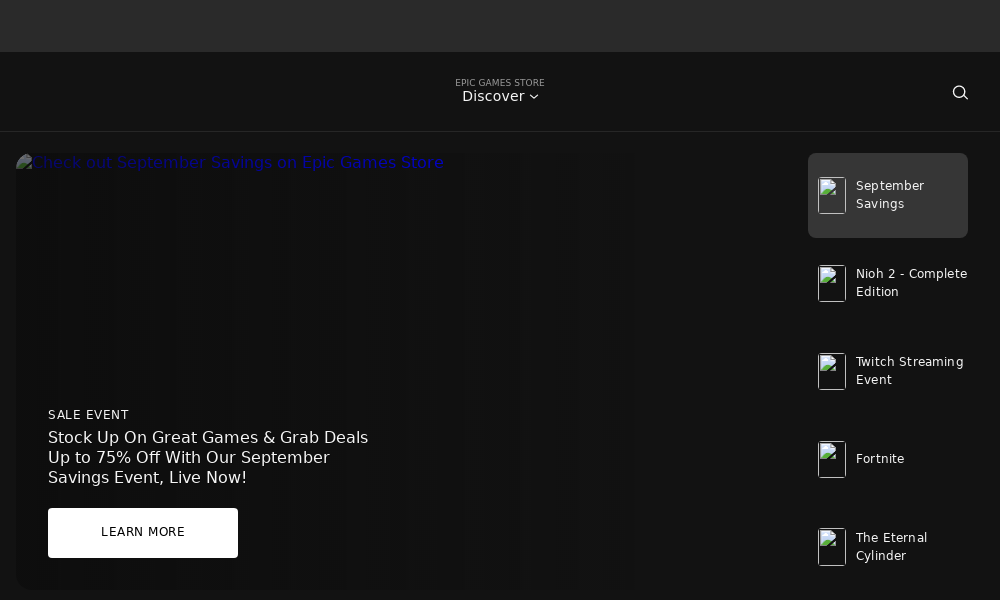This screenshot has width=1000, height=600.
Task: Click the Sale Event heading text
Action: pyautogui.click(x=88, y=415)
